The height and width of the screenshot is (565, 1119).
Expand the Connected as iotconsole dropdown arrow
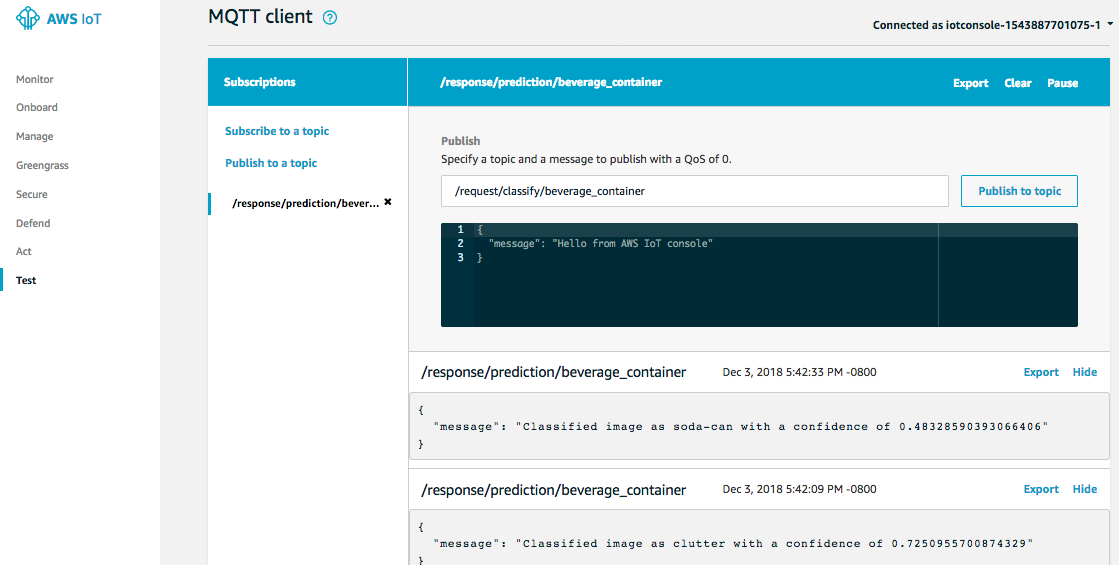[1110, 24]
